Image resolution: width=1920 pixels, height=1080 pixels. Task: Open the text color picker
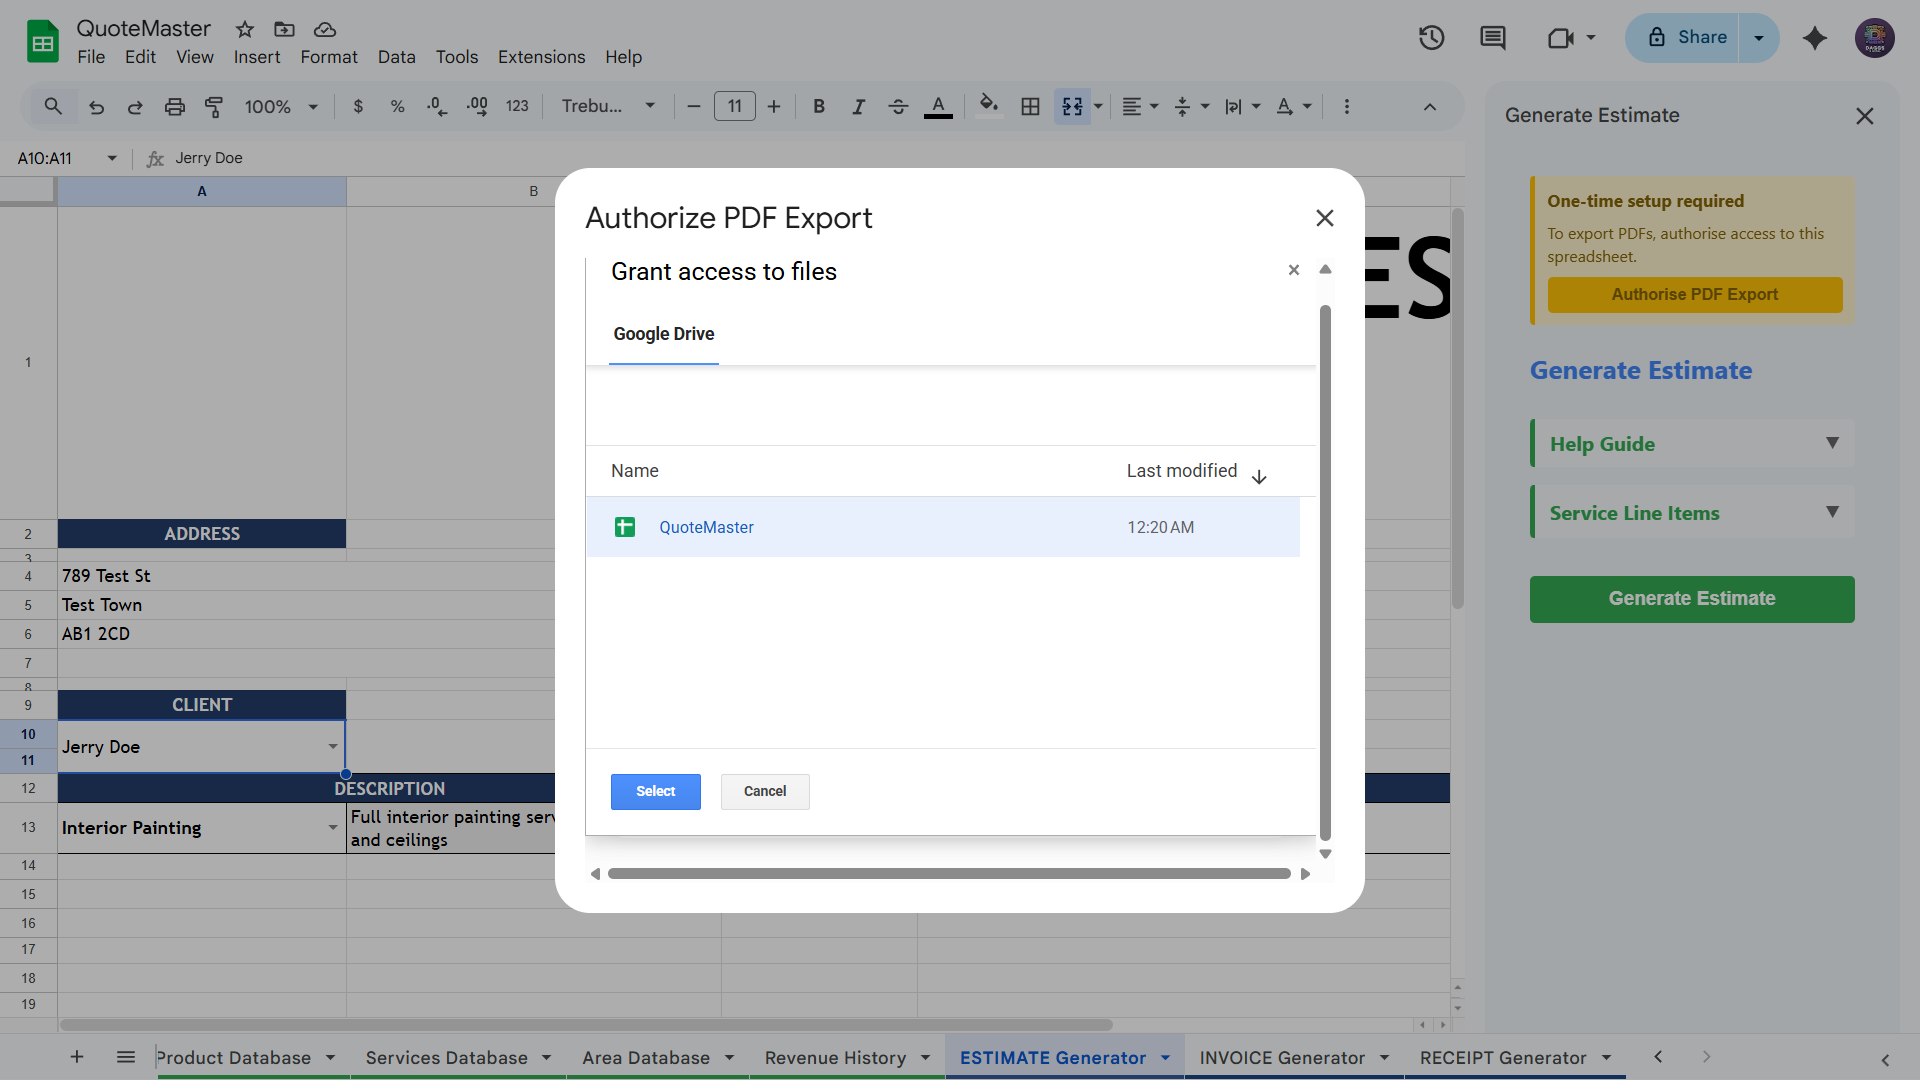pos(937,106)
